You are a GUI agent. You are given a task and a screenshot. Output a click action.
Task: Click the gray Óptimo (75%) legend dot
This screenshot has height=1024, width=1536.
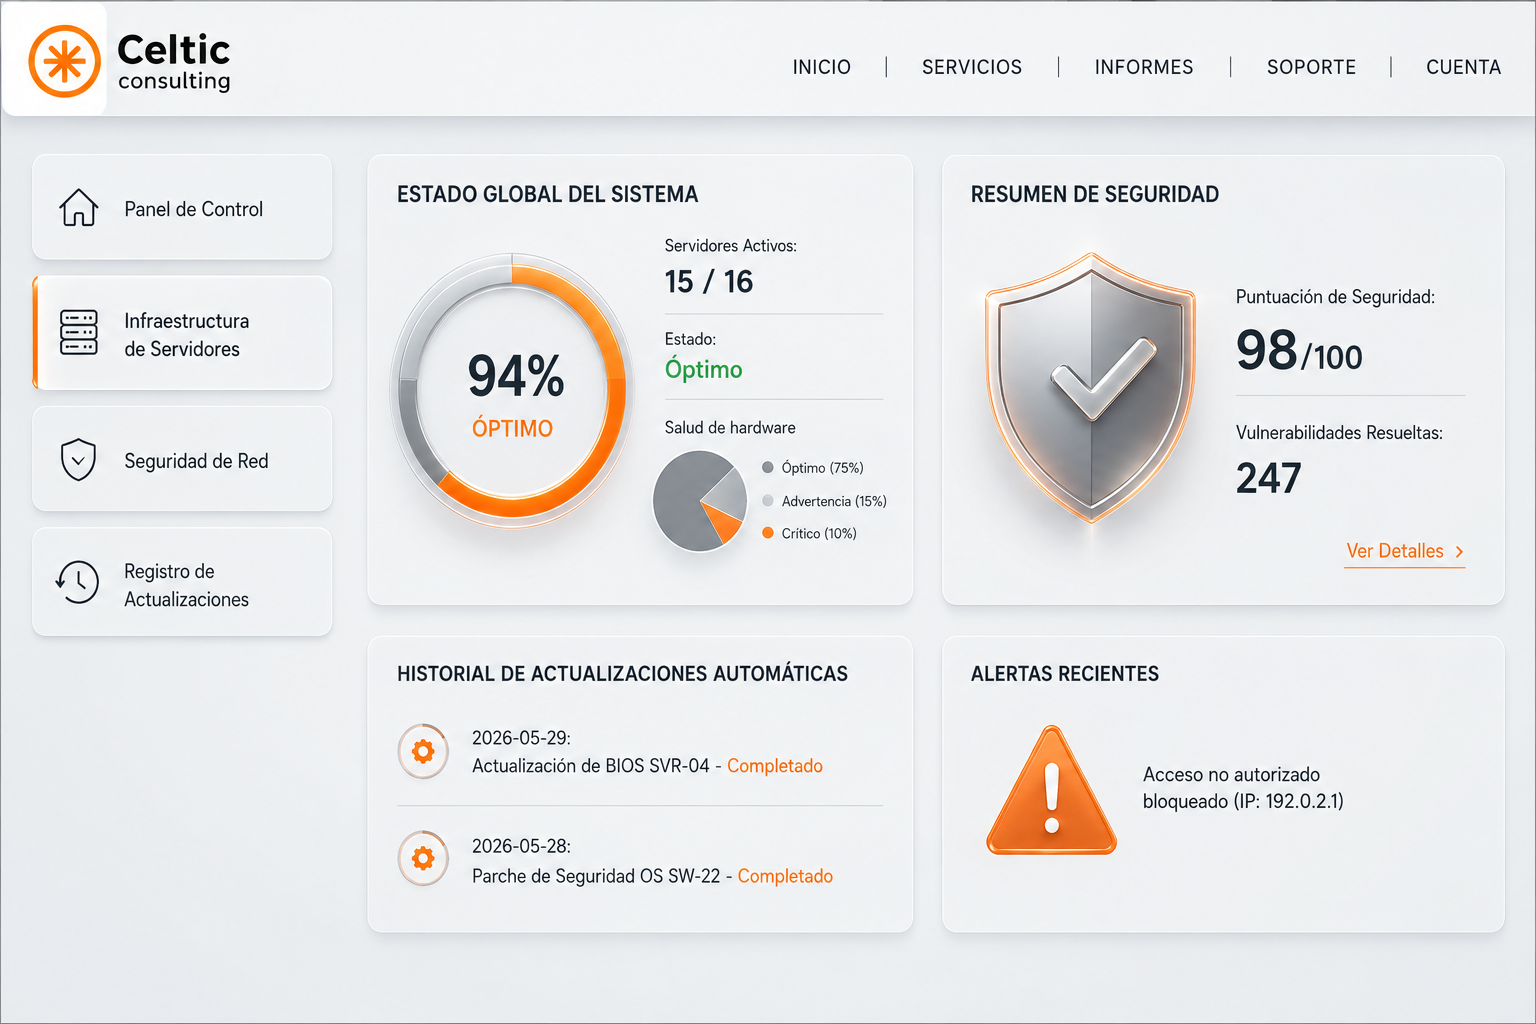(x=768, y=467)
